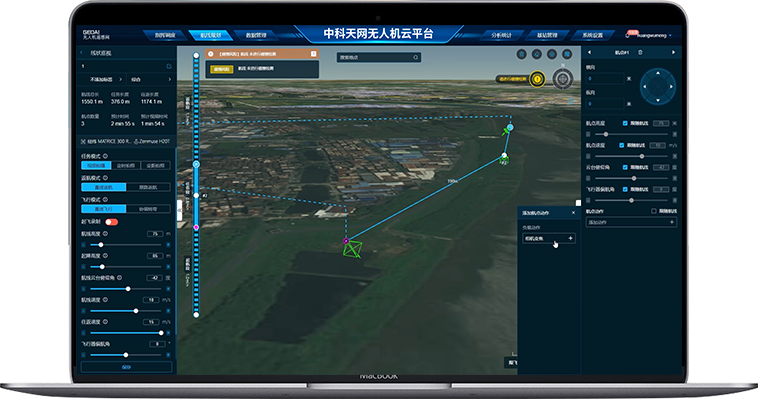Click the magenta marker on the altitude profile bar

[196, 227]
